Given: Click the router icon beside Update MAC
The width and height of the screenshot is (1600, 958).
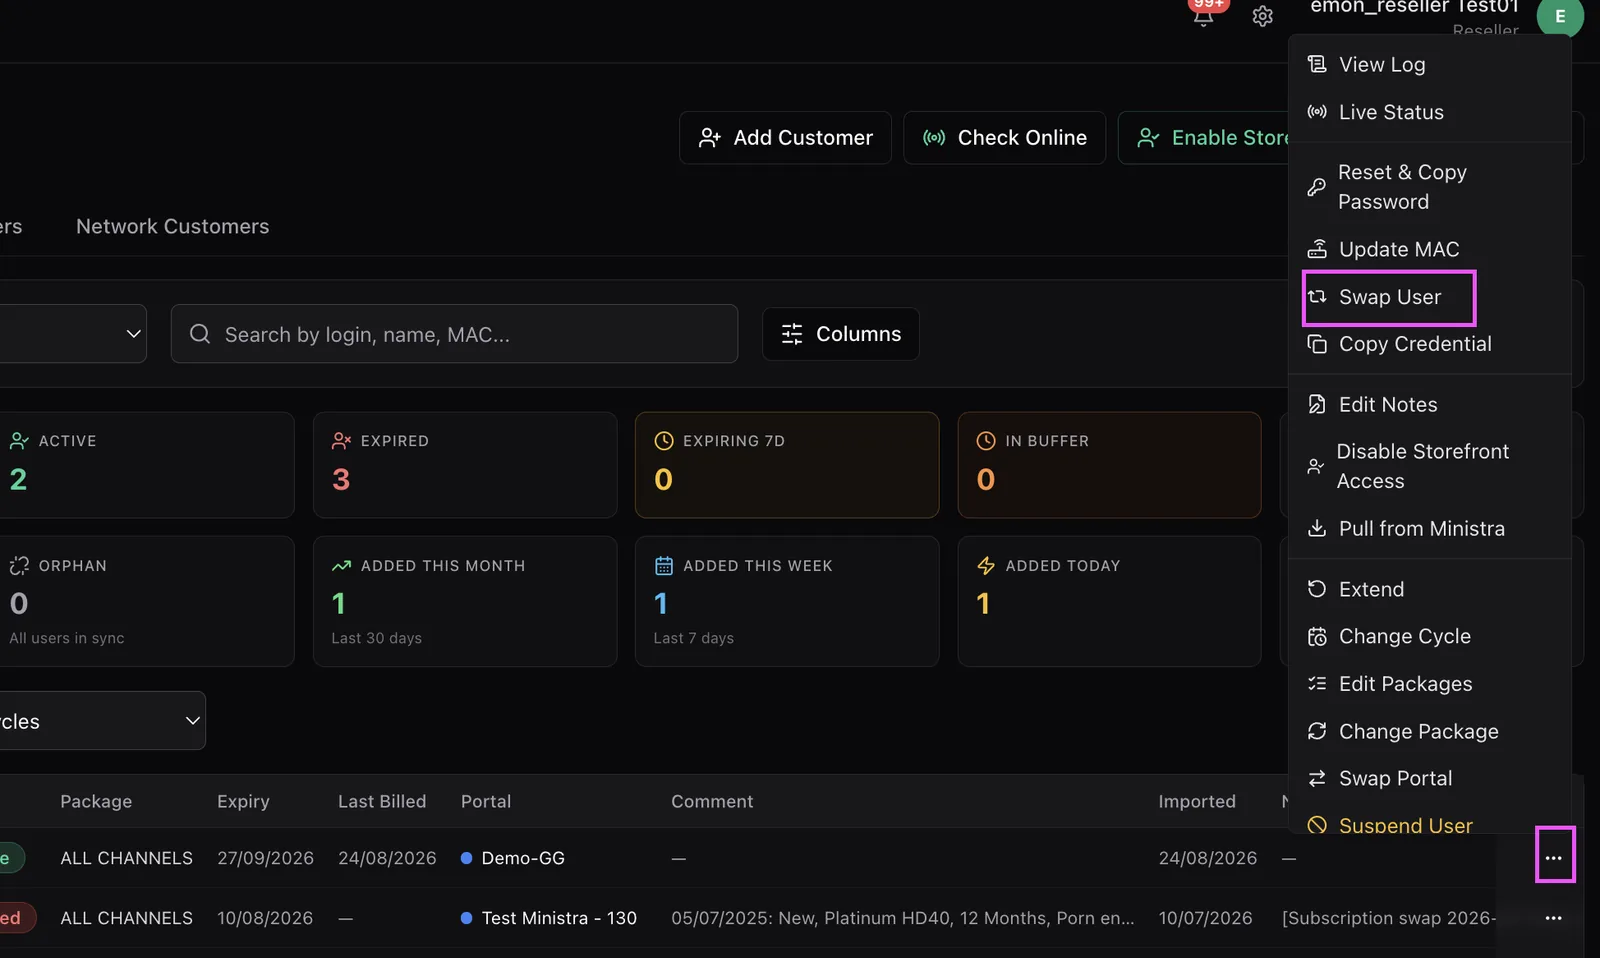Looking at the screenshot, I should (1317, 249).
